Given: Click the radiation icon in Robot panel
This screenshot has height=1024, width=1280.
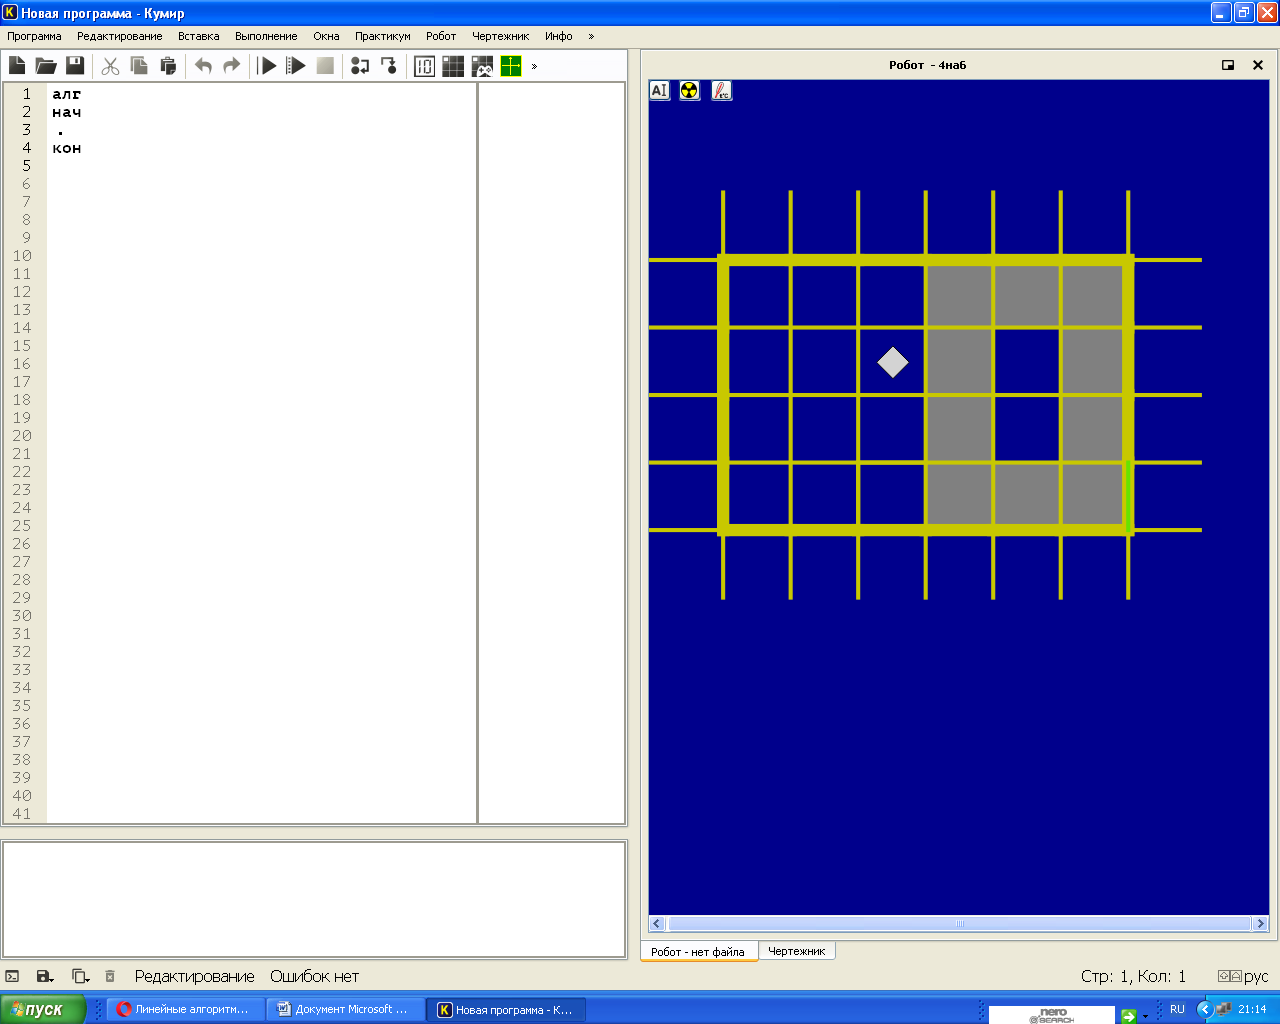Looking at the screenshot, I should 690,91.
